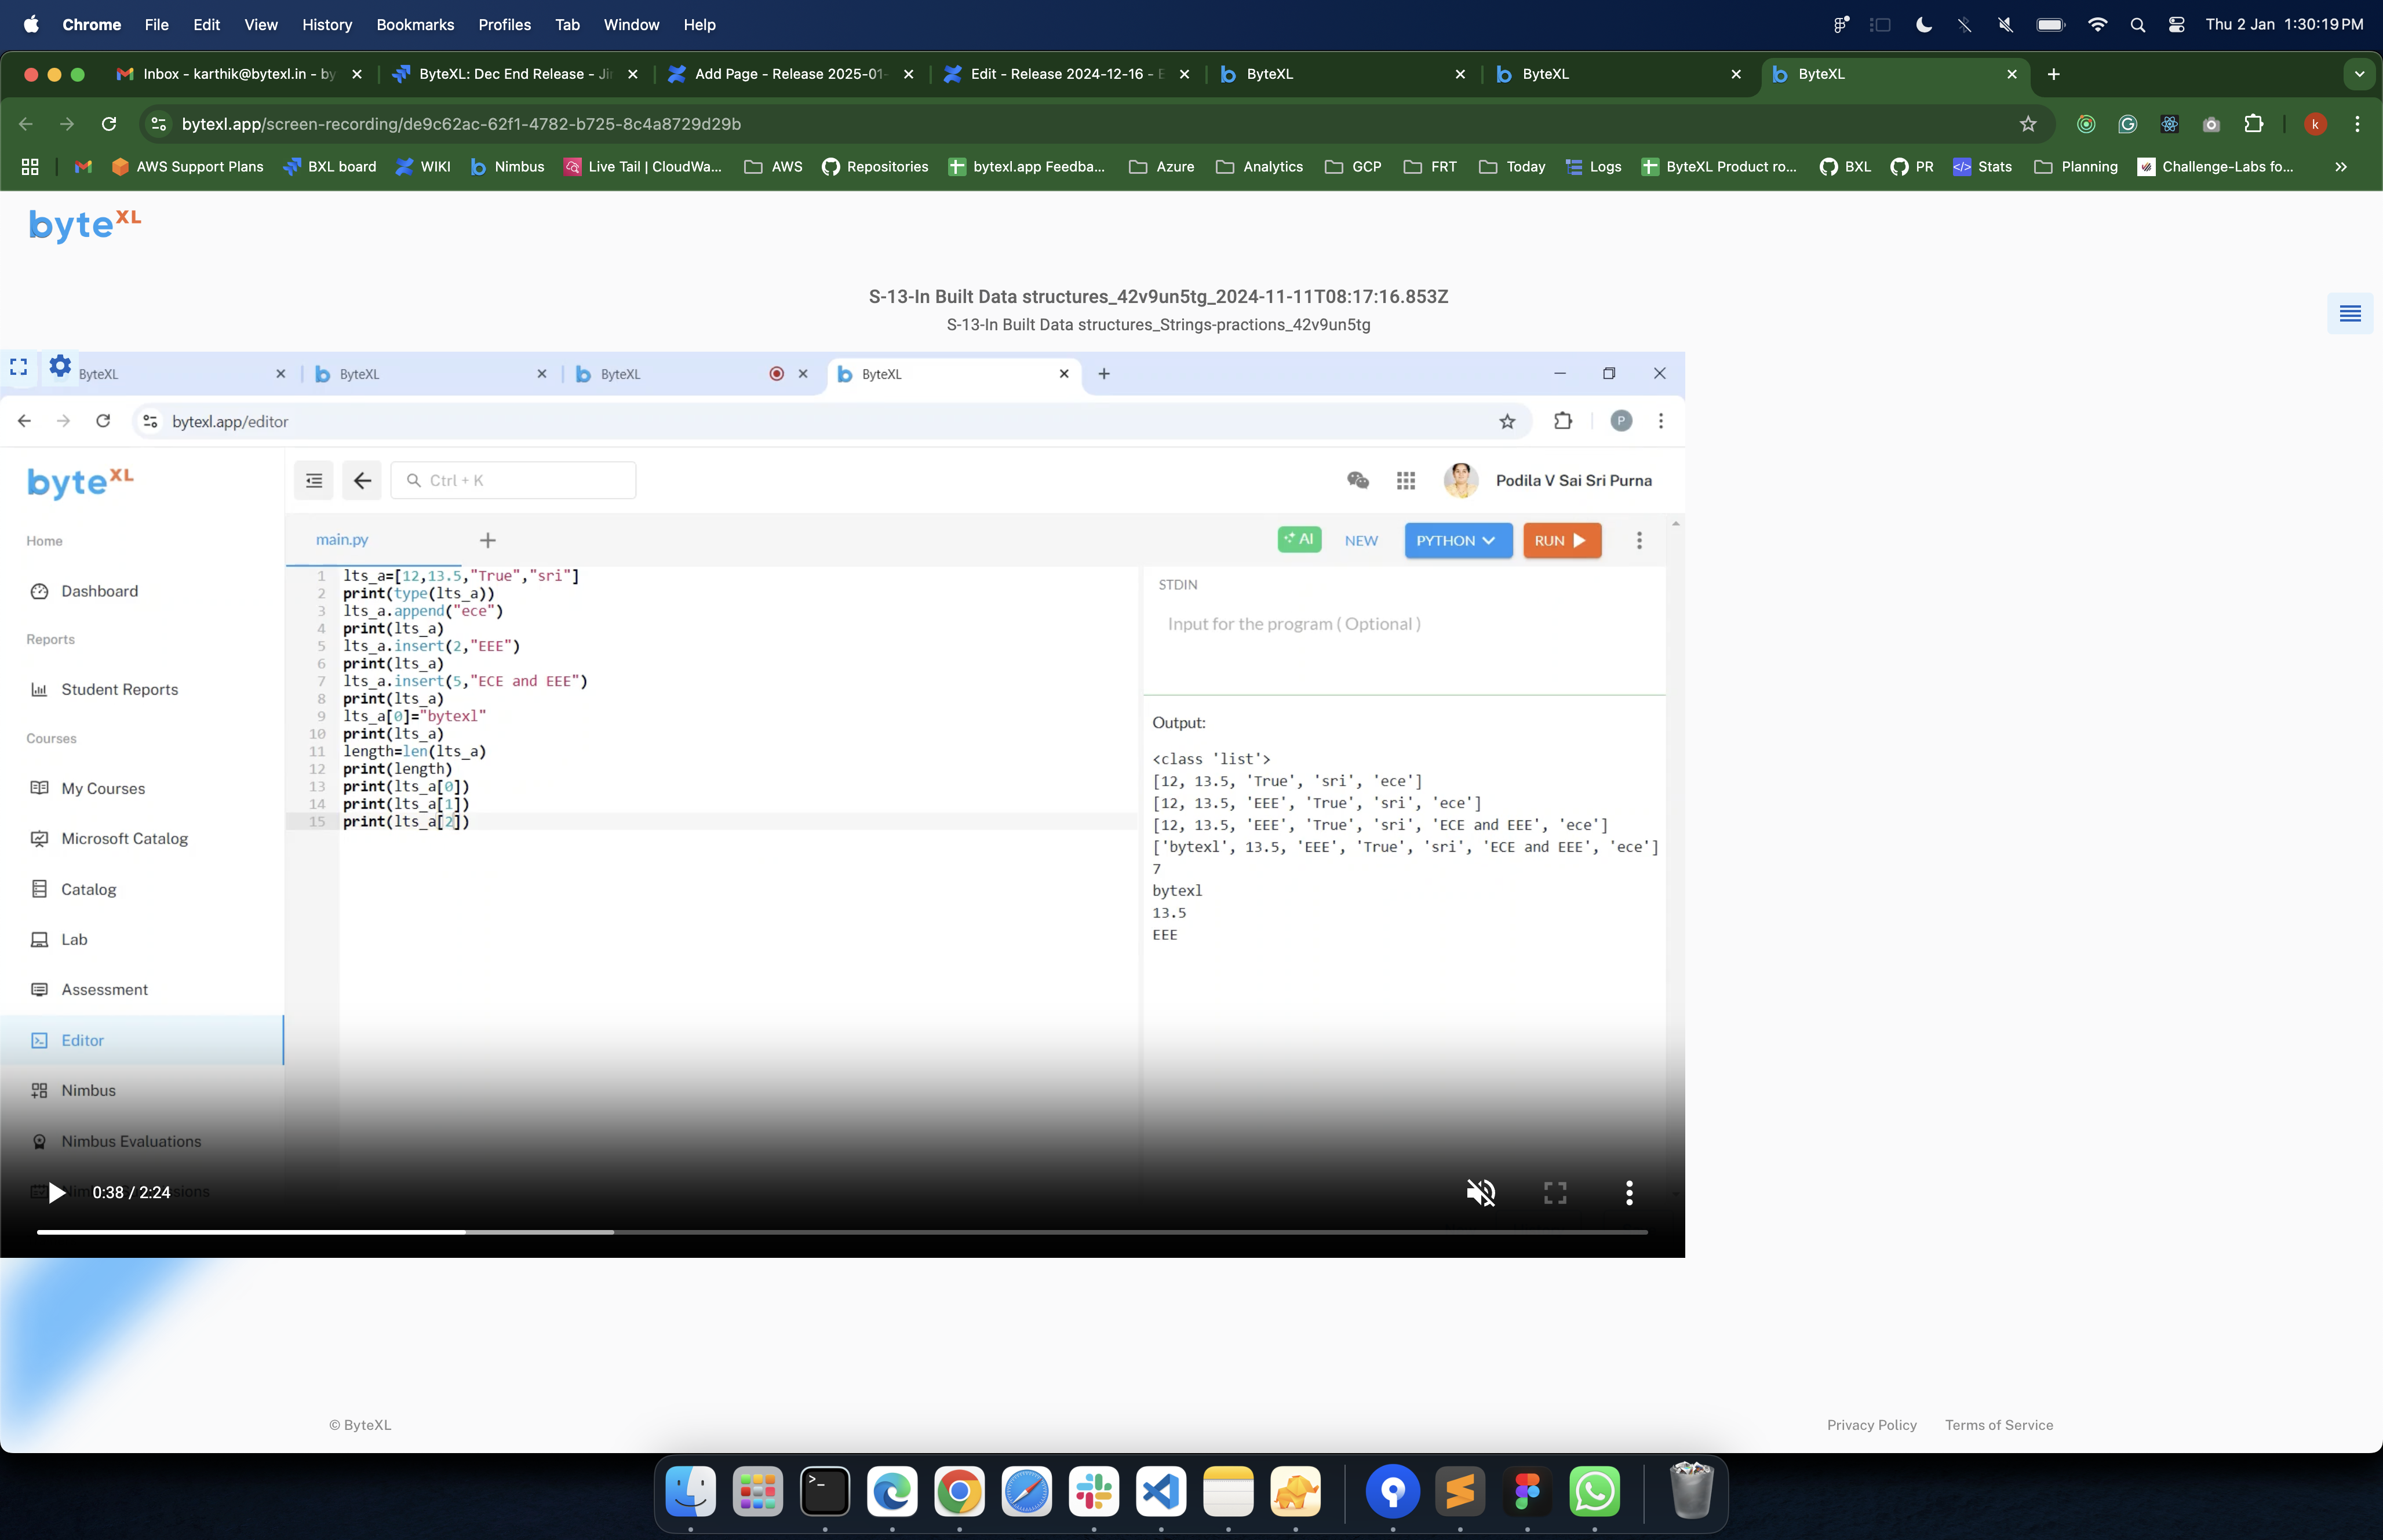Open Spotlight search in menu bar
The image size is (2383, 1540).
[2138, 24]
